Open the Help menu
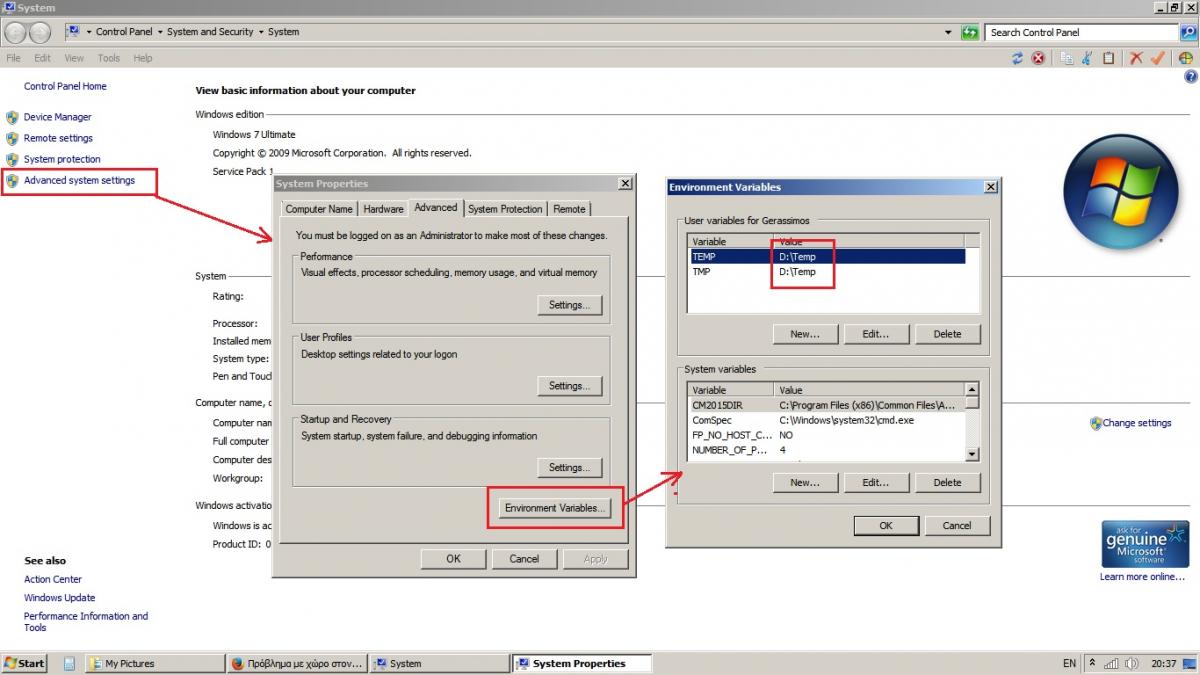This screenshot has width=1200, height=675. click(143, 58)
